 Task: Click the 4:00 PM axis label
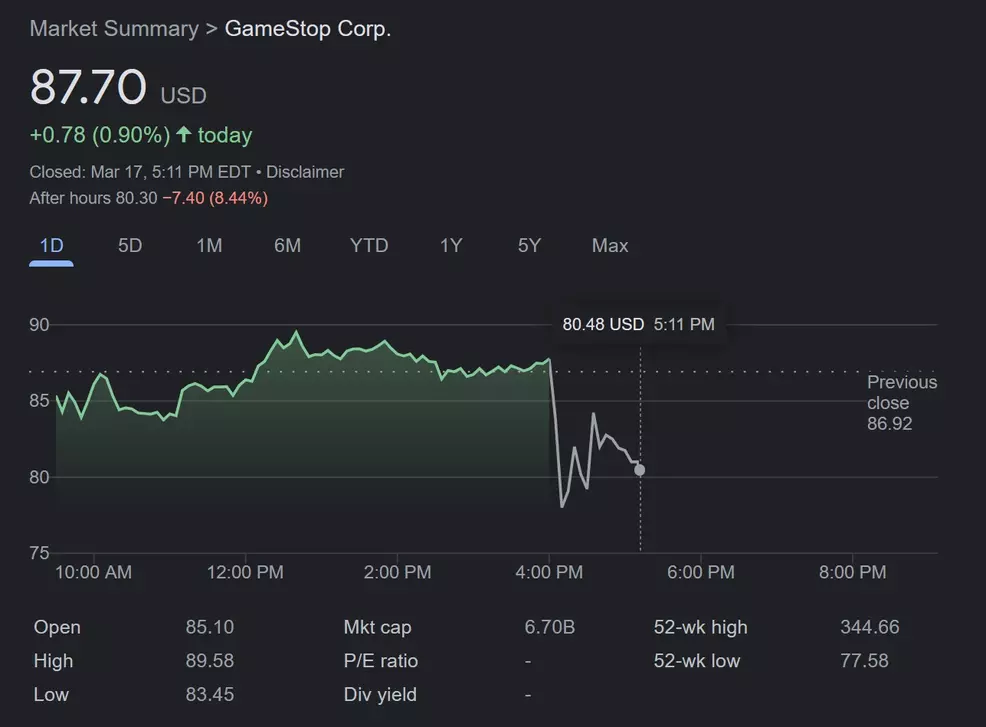[x=549, y=572]
